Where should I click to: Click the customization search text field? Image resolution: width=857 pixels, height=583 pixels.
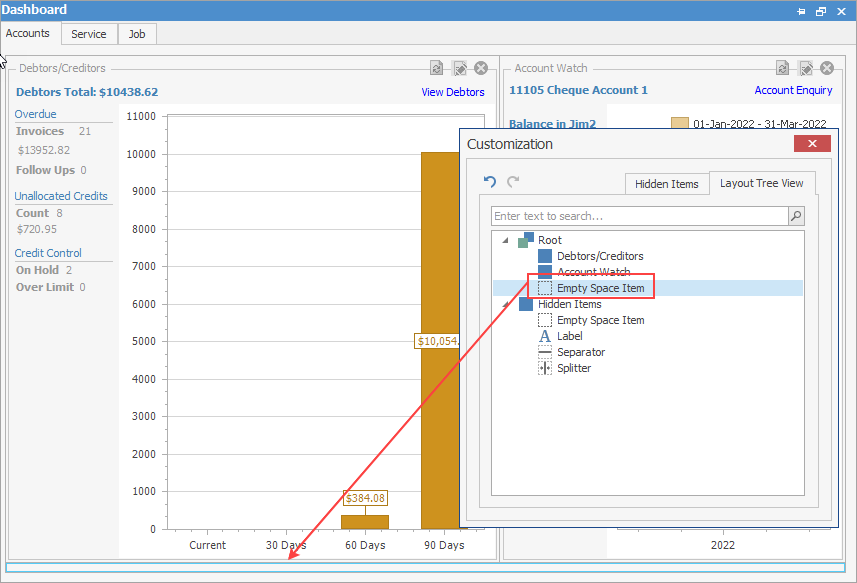[x=640, y=216]
